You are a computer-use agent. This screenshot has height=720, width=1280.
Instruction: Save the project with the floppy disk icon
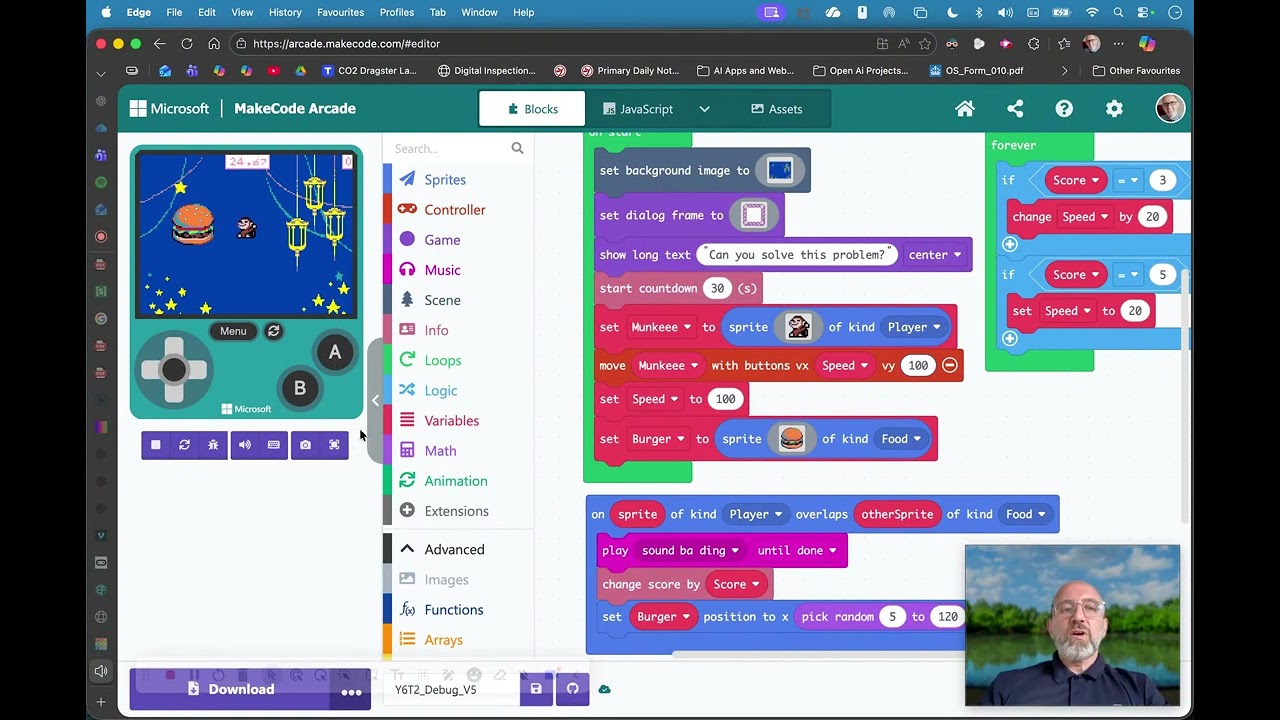(536, 689)
